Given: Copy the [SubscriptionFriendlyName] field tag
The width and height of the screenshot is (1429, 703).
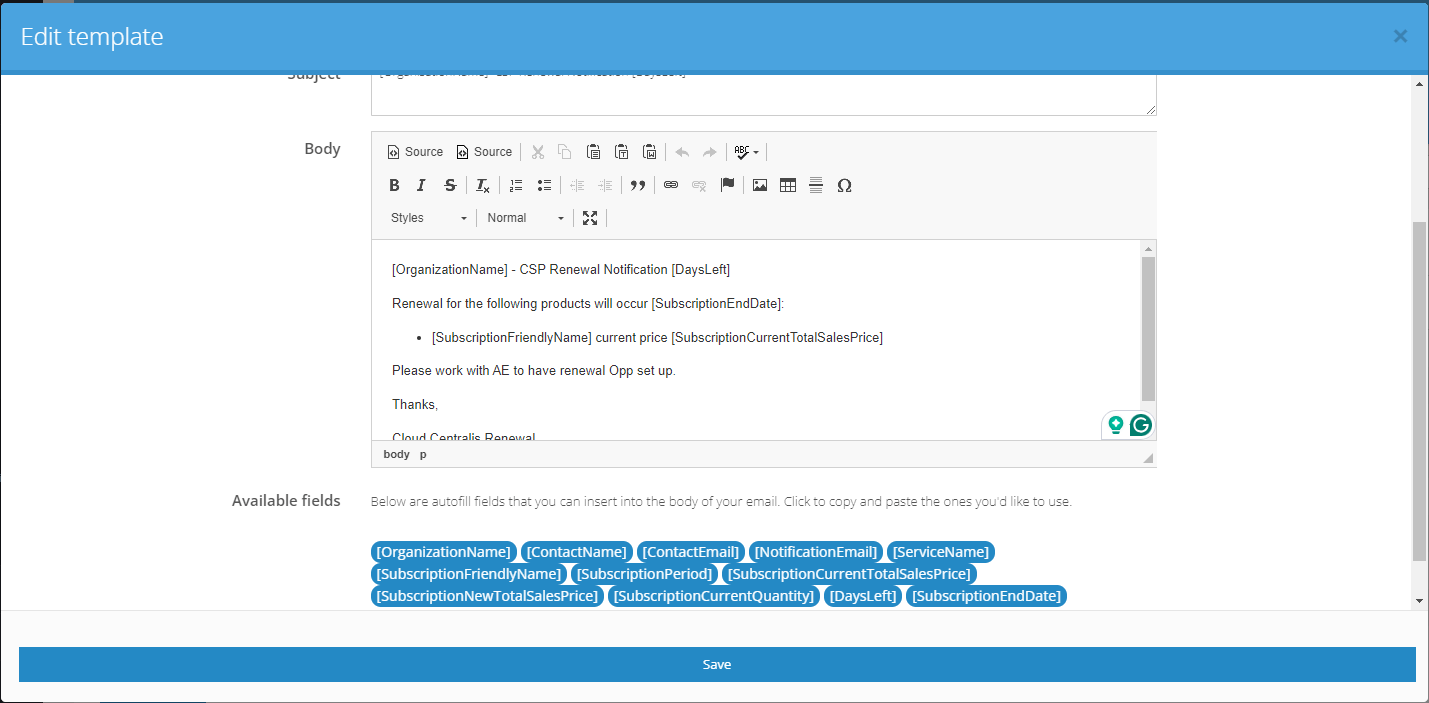Looking at the screenshot, I should click(x=469, y=574).
